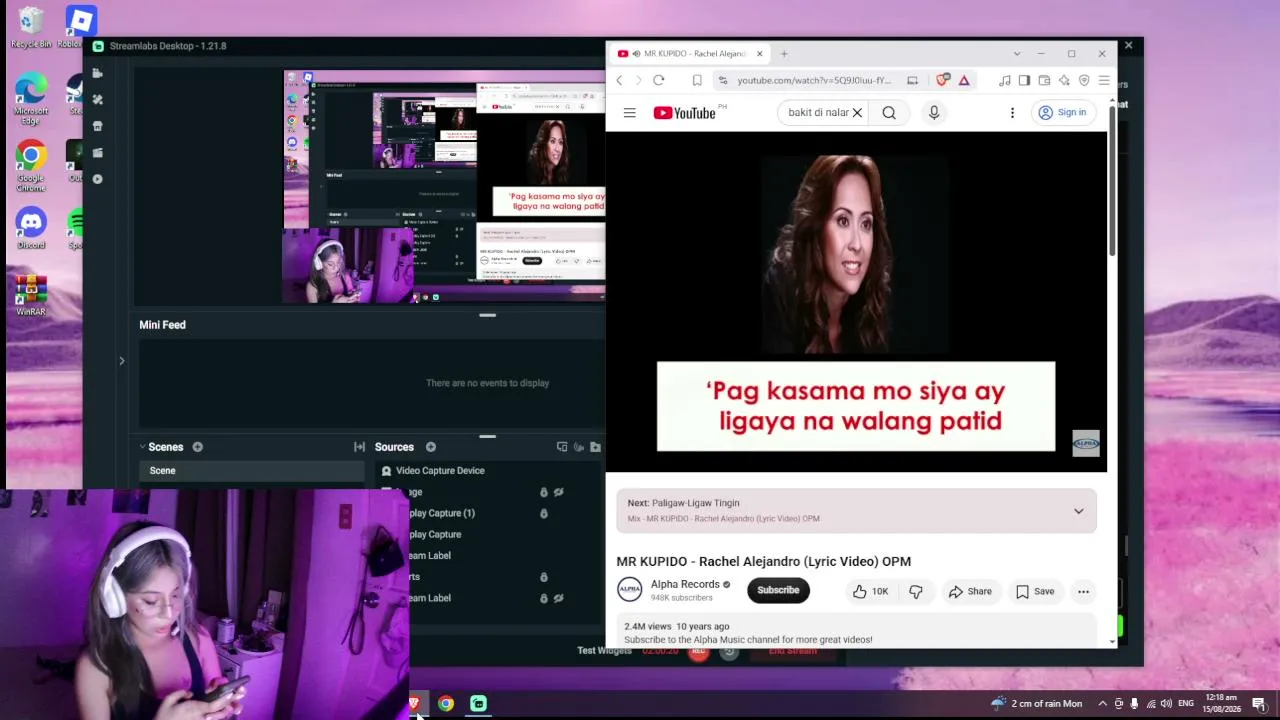Expand the Streamlabs left side panel arrow

(122, 361)
